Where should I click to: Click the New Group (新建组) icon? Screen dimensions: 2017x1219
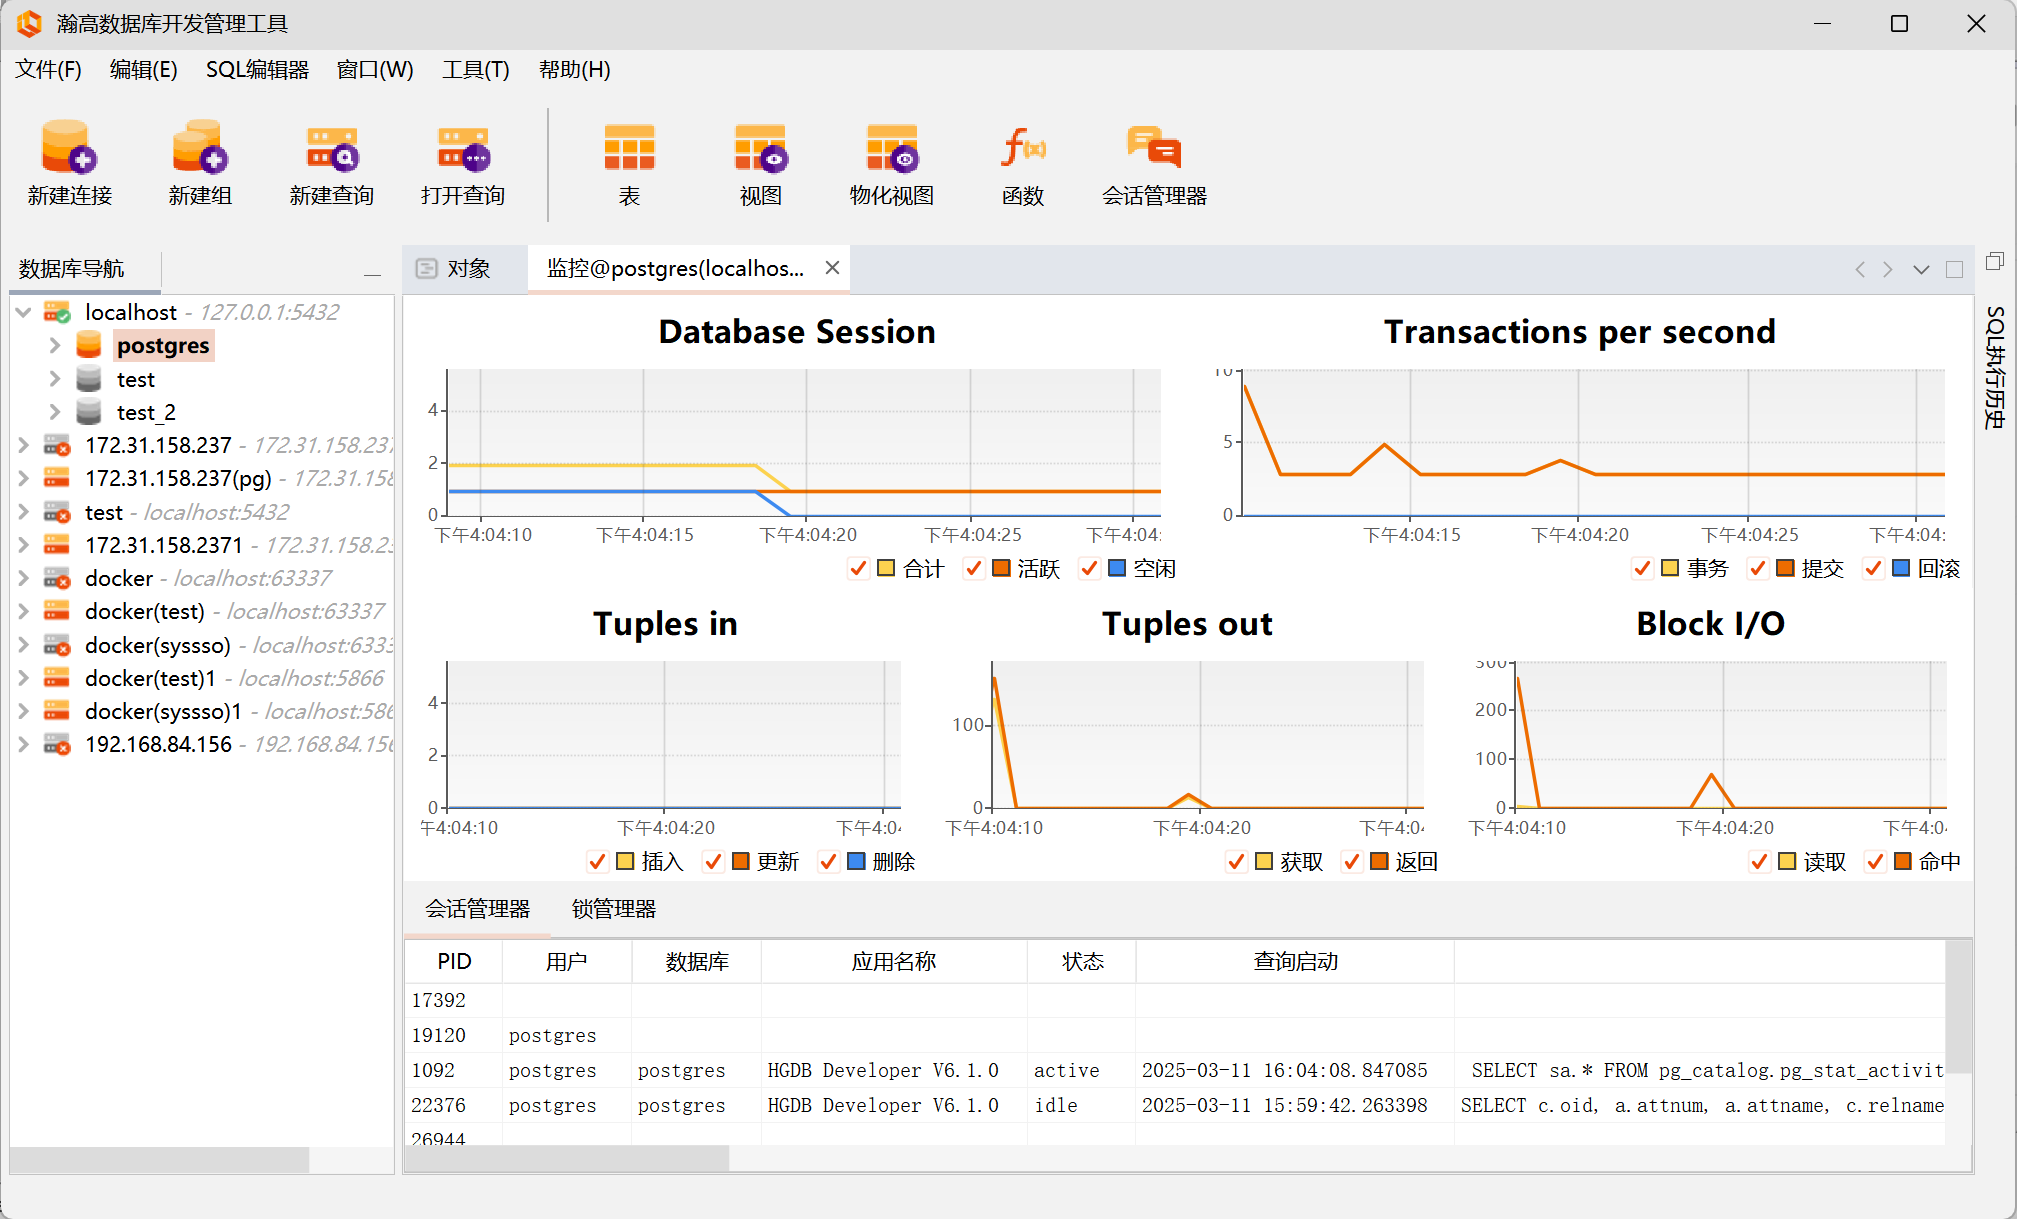[x=200, y=147]
